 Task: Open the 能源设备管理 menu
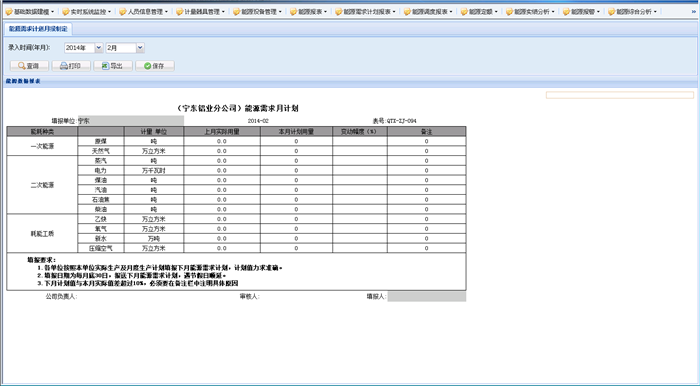[258, 12]
